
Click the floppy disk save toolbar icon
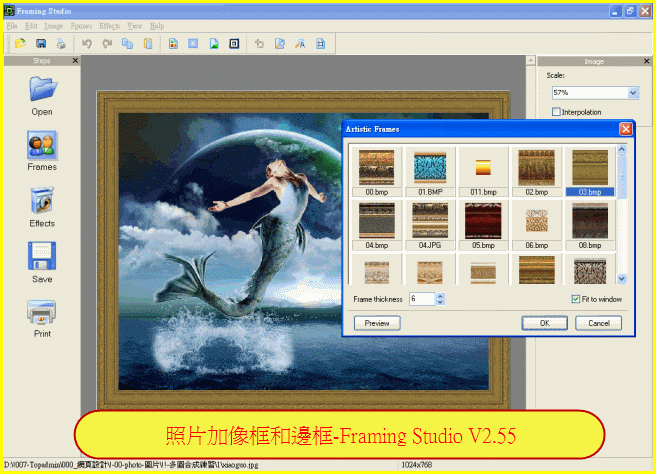41,44
